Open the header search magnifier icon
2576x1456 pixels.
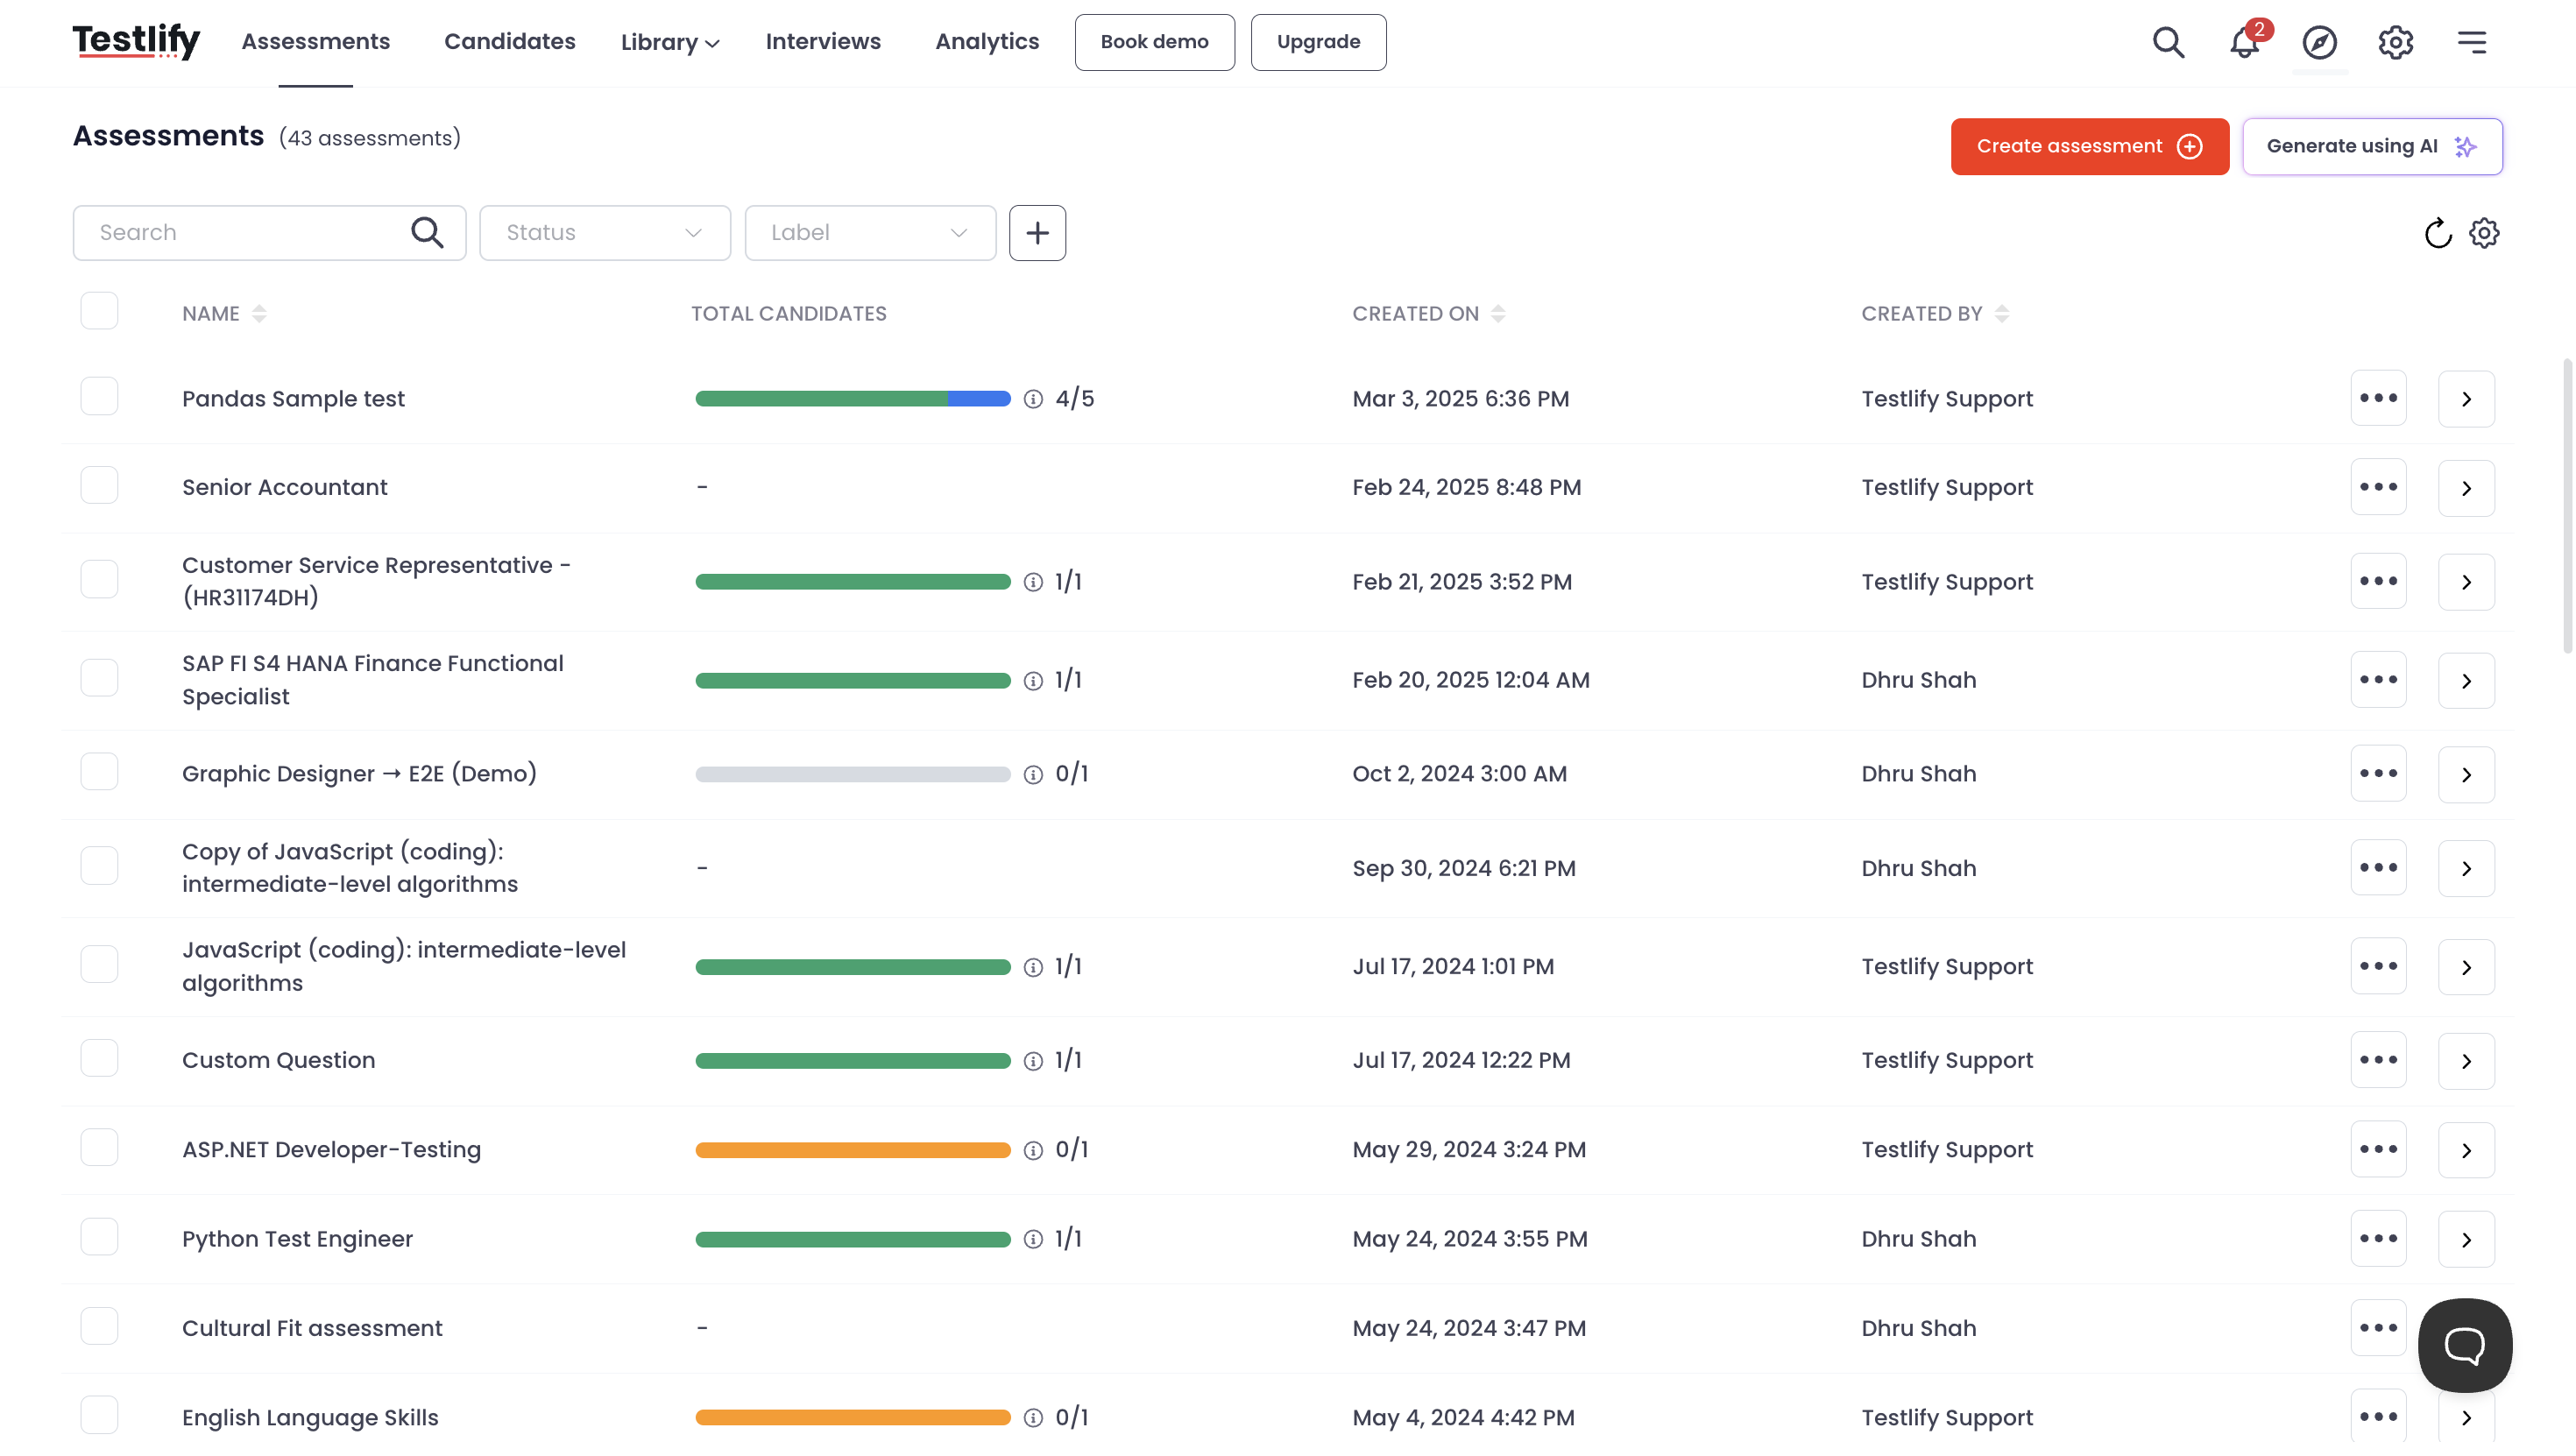[x=2168, y=42]
